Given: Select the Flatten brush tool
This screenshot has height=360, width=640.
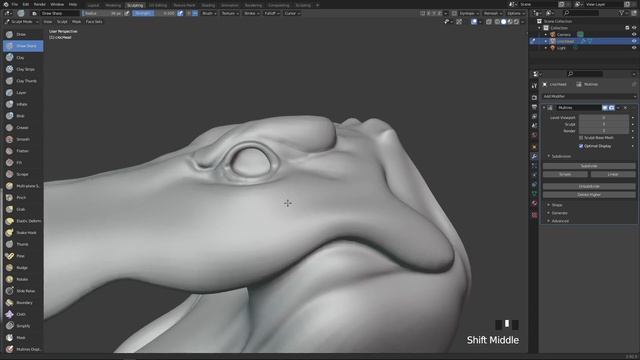Looking at the screenshot, I should click(23, 151).
